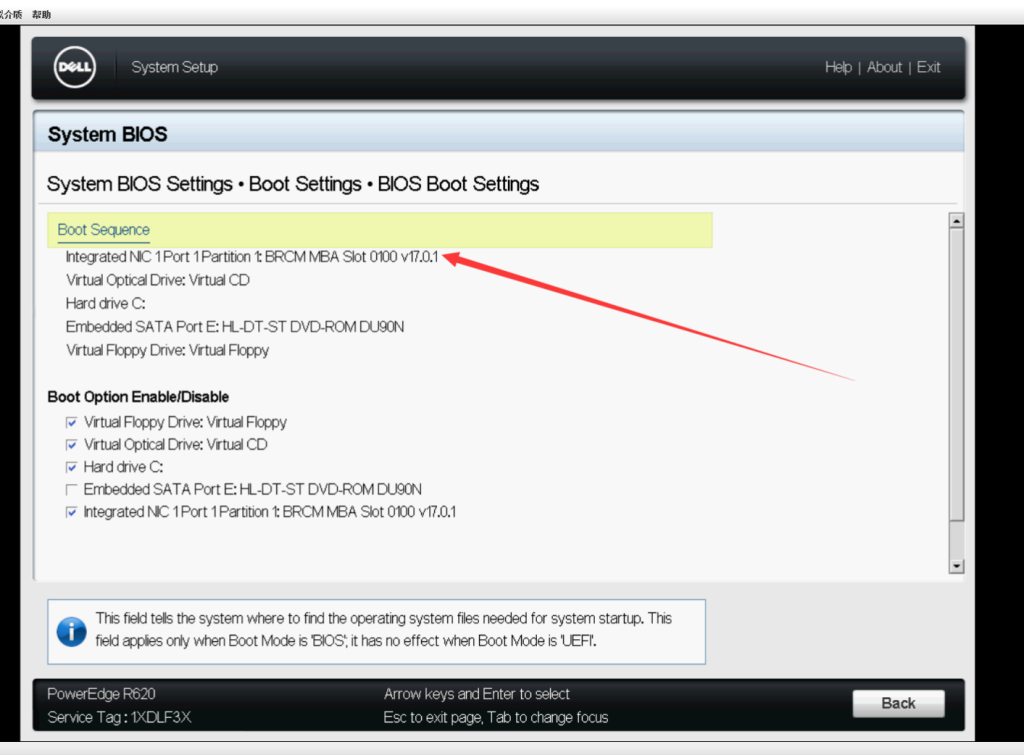
Task: Click the Dell logo icon
Action: click(75, 67)
